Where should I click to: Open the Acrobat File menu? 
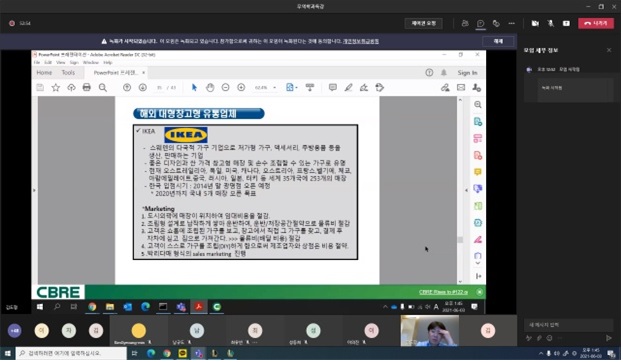click(37, 62)
